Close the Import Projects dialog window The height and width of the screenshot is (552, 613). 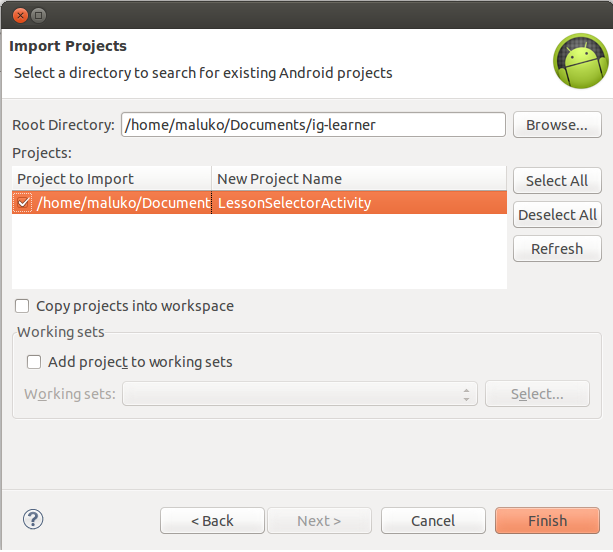click(20, 16)
